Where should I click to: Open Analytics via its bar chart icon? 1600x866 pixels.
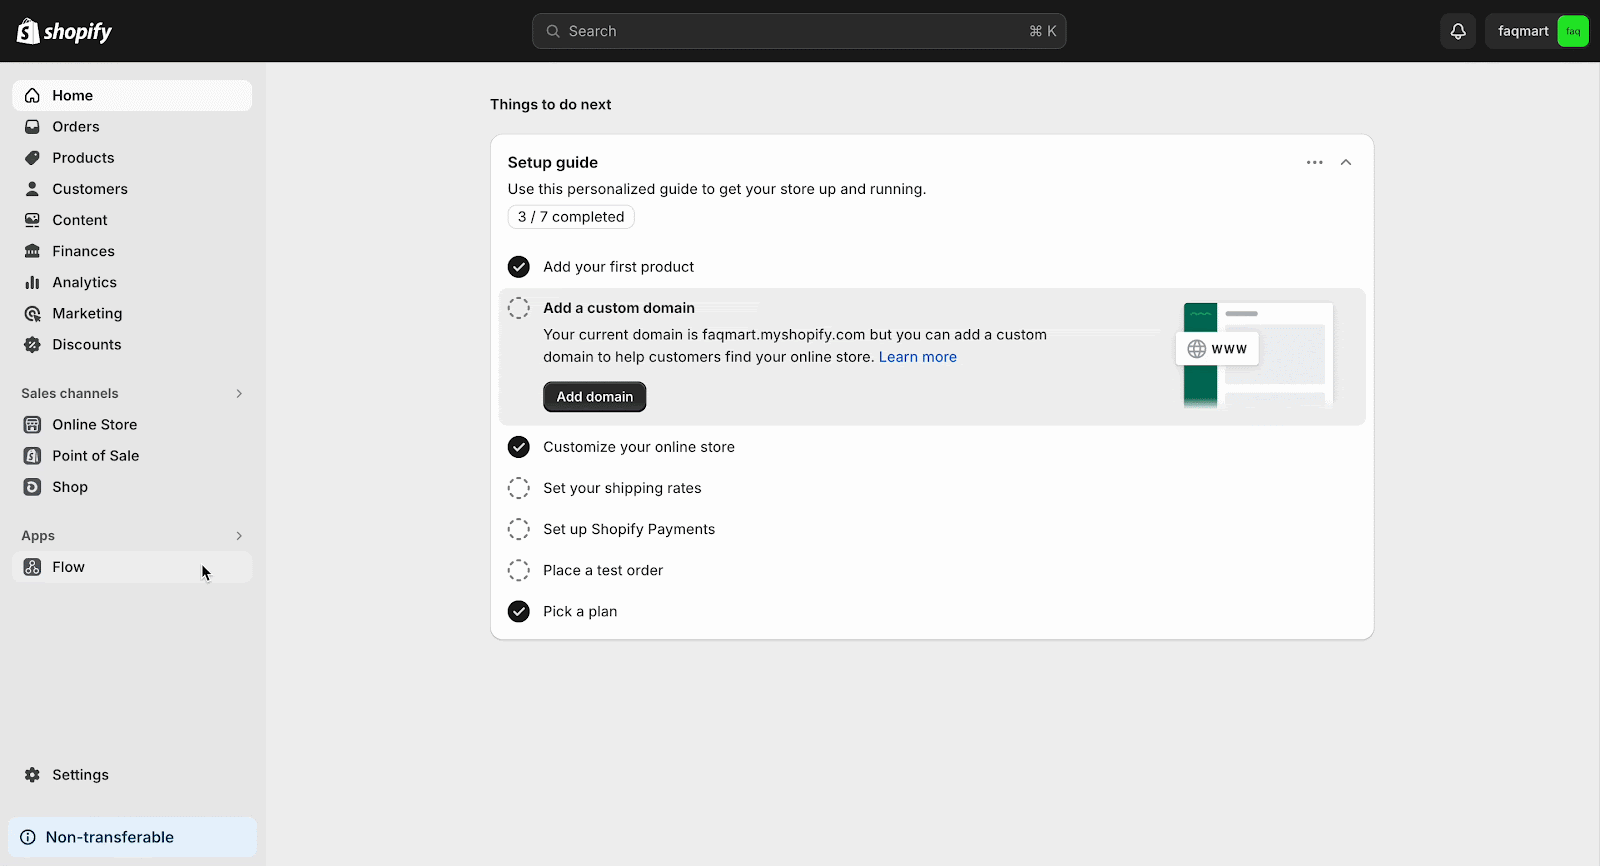[x=32, y=282]
